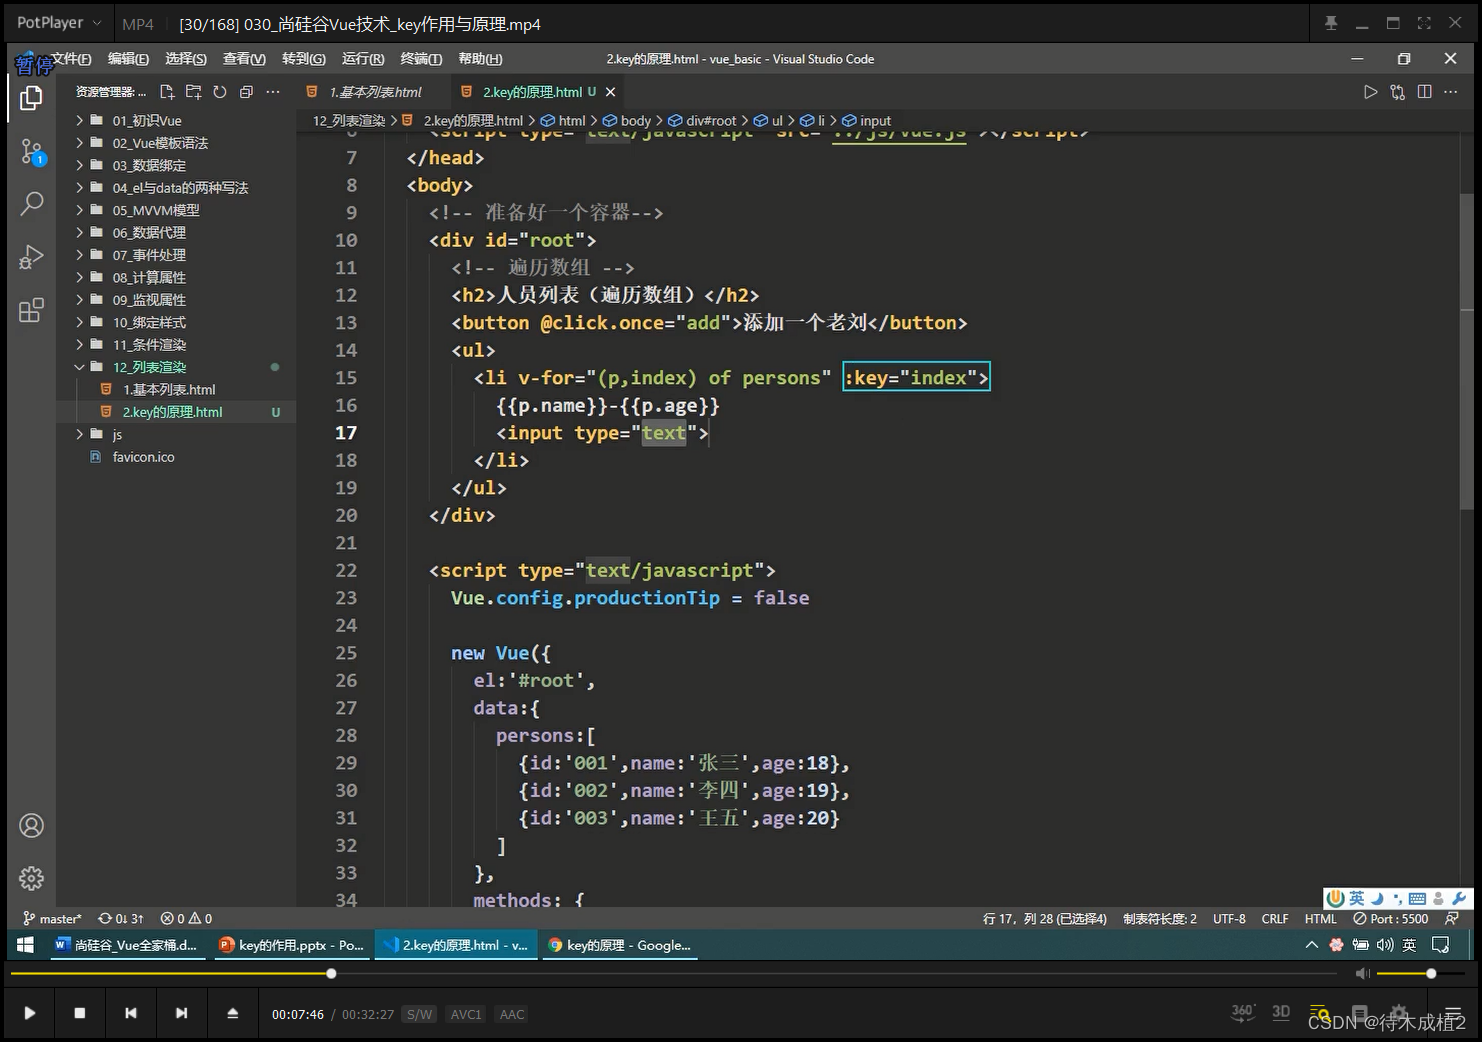1482x1042 pixels.
Task: Open Windows Start button in taskbar
Action: click(x=26, y=945)
